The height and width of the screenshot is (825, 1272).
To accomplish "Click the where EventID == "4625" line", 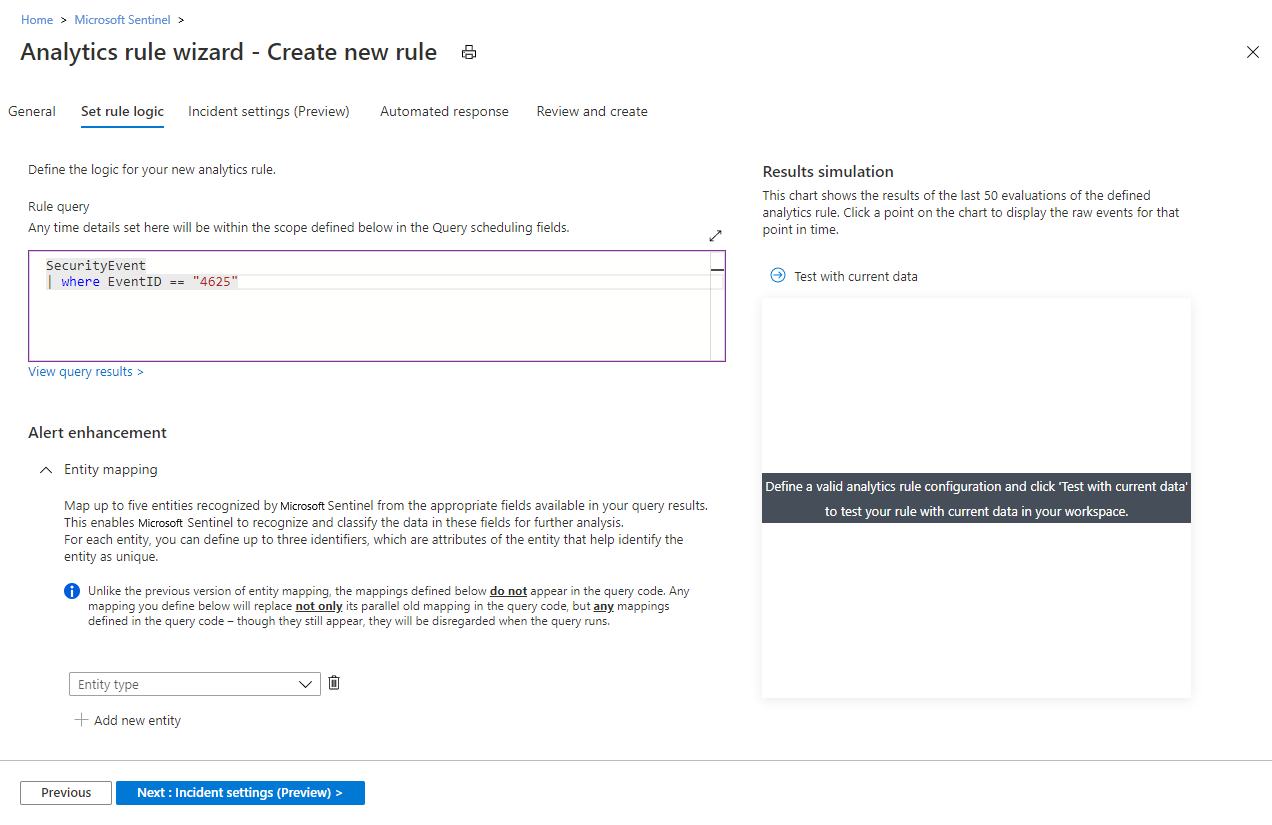I will pyautogui.click(x=142, y=282).
